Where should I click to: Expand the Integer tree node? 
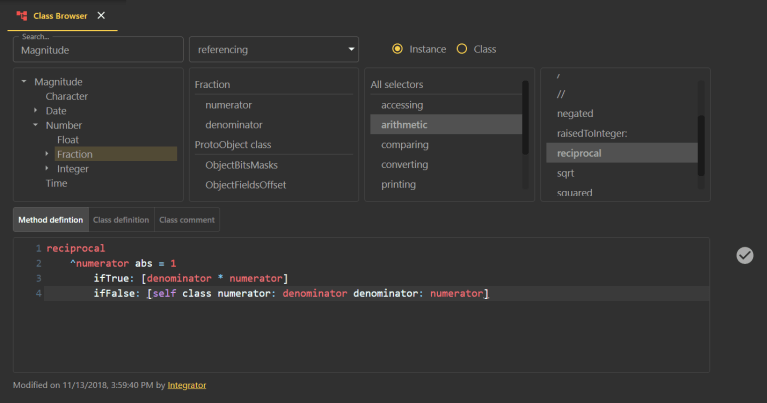pos(46,169)
